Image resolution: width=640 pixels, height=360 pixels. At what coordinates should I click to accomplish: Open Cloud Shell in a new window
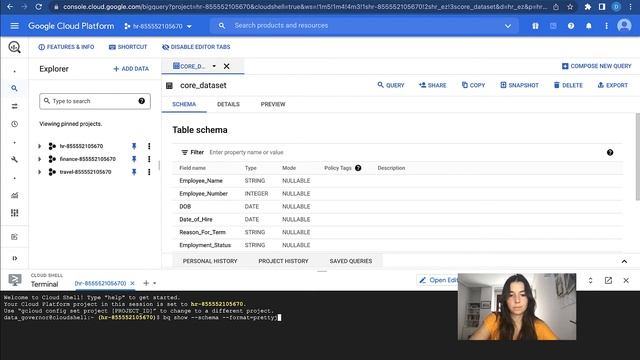(608, 280)
